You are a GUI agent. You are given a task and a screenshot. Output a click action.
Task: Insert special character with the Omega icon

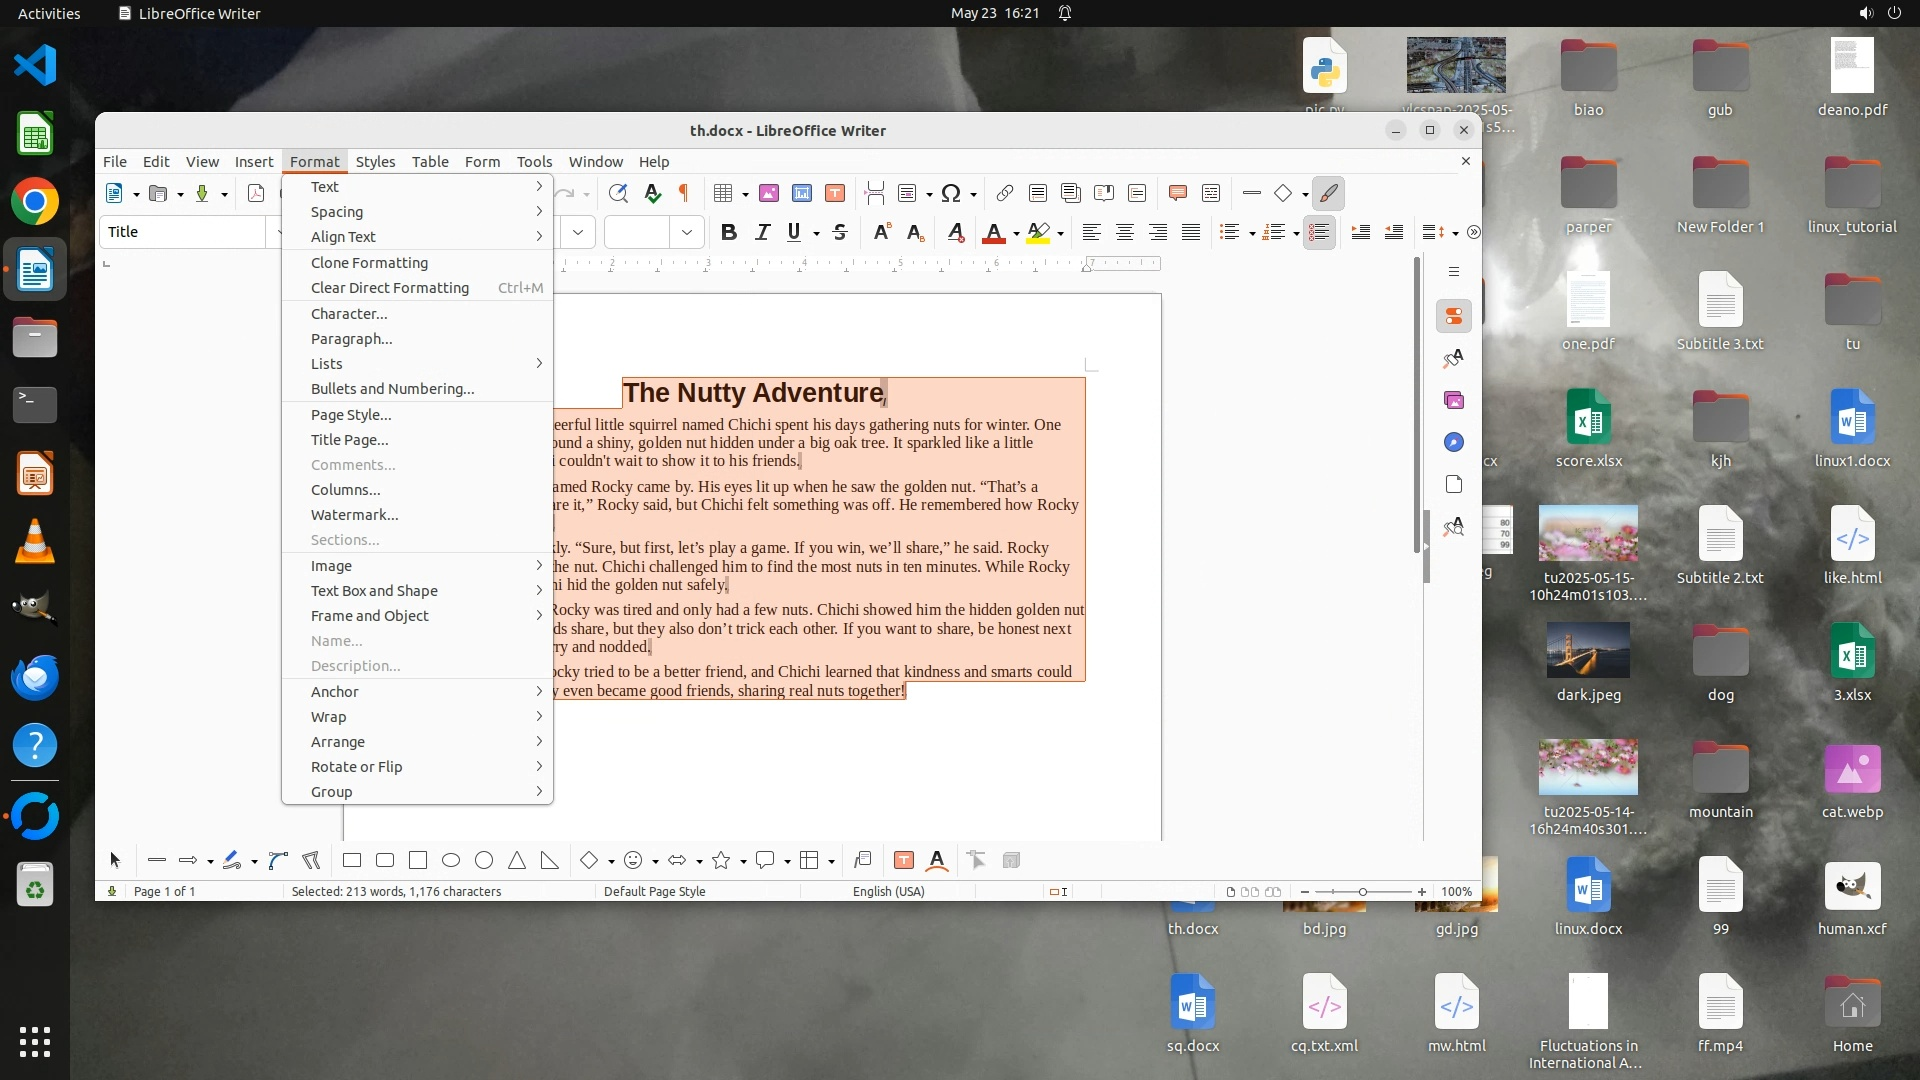pyautogui.click(x=951, y=193)
